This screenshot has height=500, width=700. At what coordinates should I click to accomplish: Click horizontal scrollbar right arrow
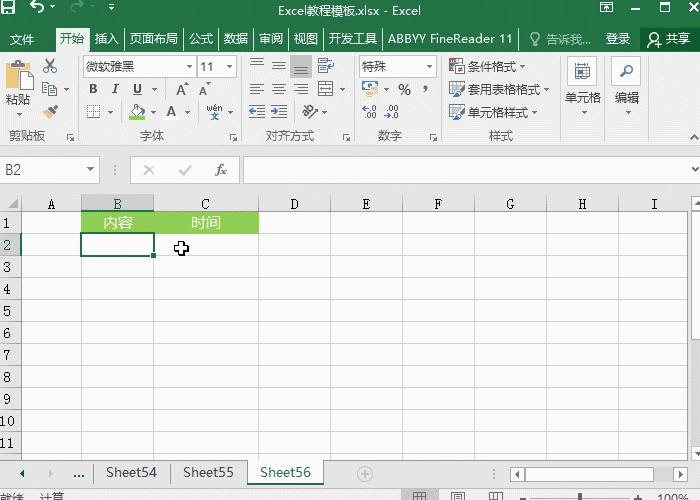680,474
